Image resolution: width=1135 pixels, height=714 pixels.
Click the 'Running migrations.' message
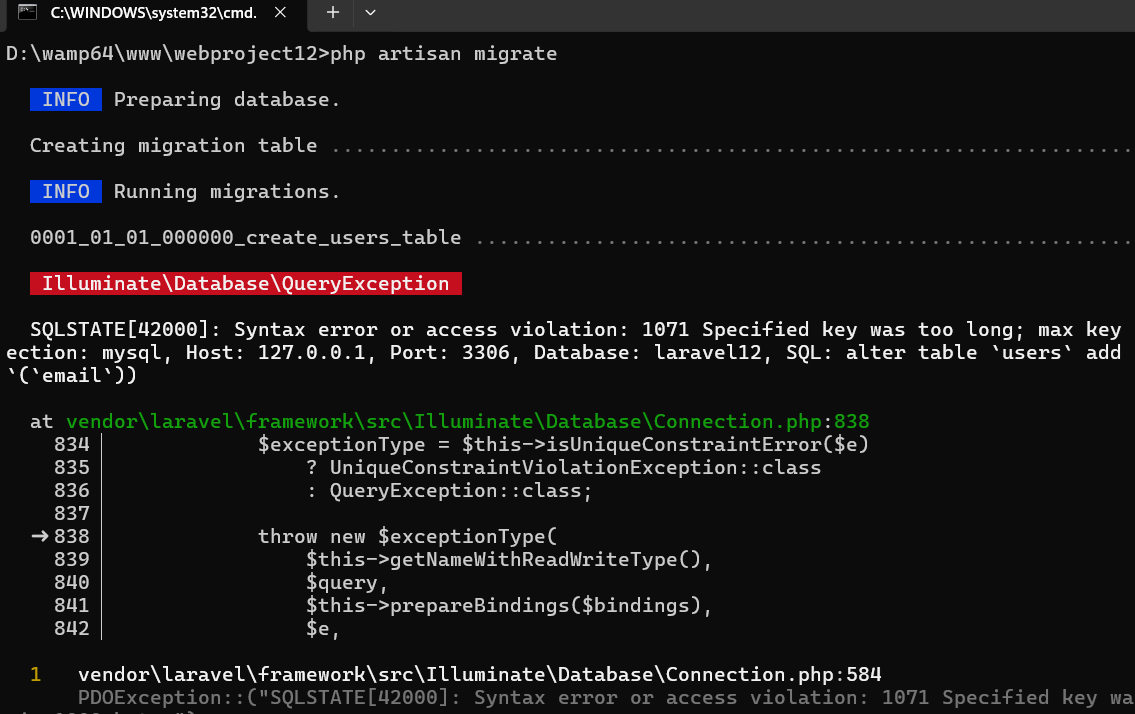tap(227, 191)
